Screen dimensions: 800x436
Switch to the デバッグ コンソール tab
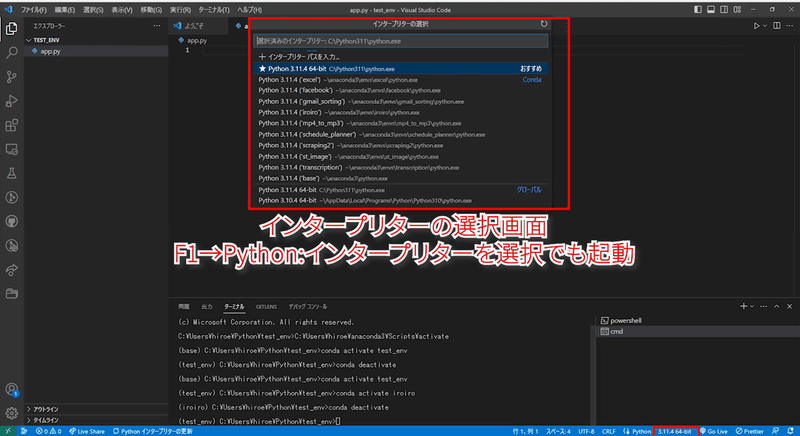308,306
